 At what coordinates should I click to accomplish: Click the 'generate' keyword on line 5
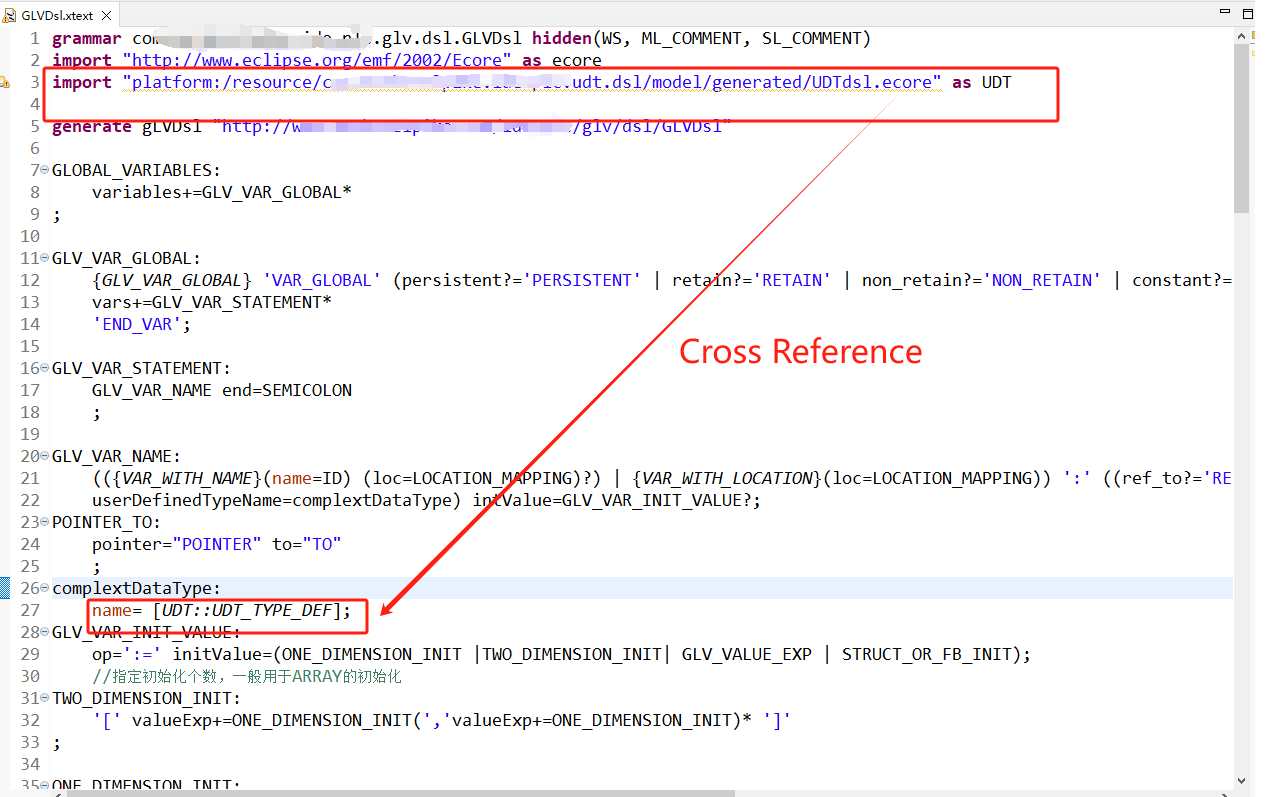(x=92, y=126)
